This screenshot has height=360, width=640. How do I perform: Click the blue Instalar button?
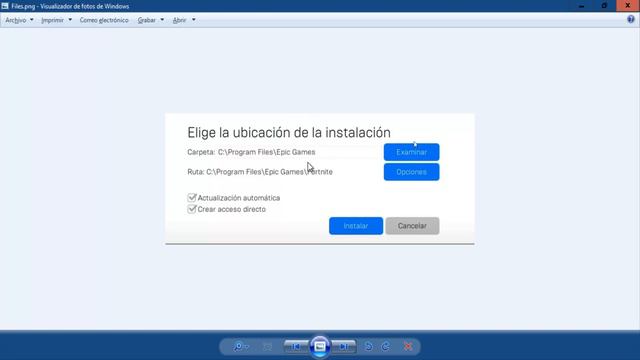356,226
